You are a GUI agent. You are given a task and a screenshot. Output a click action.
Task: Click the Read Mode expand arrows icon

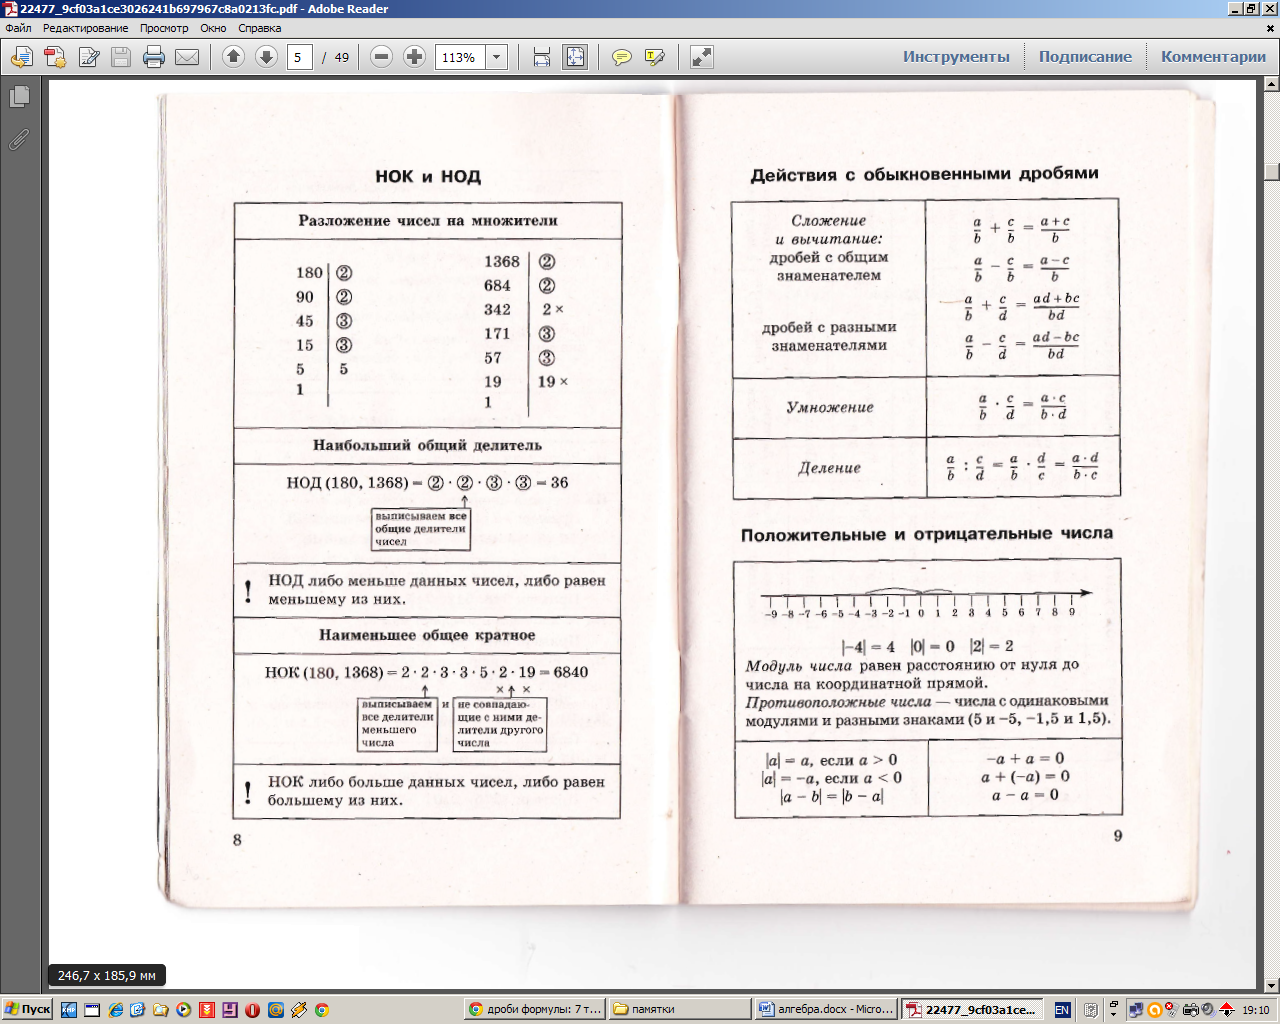point(702,57)
